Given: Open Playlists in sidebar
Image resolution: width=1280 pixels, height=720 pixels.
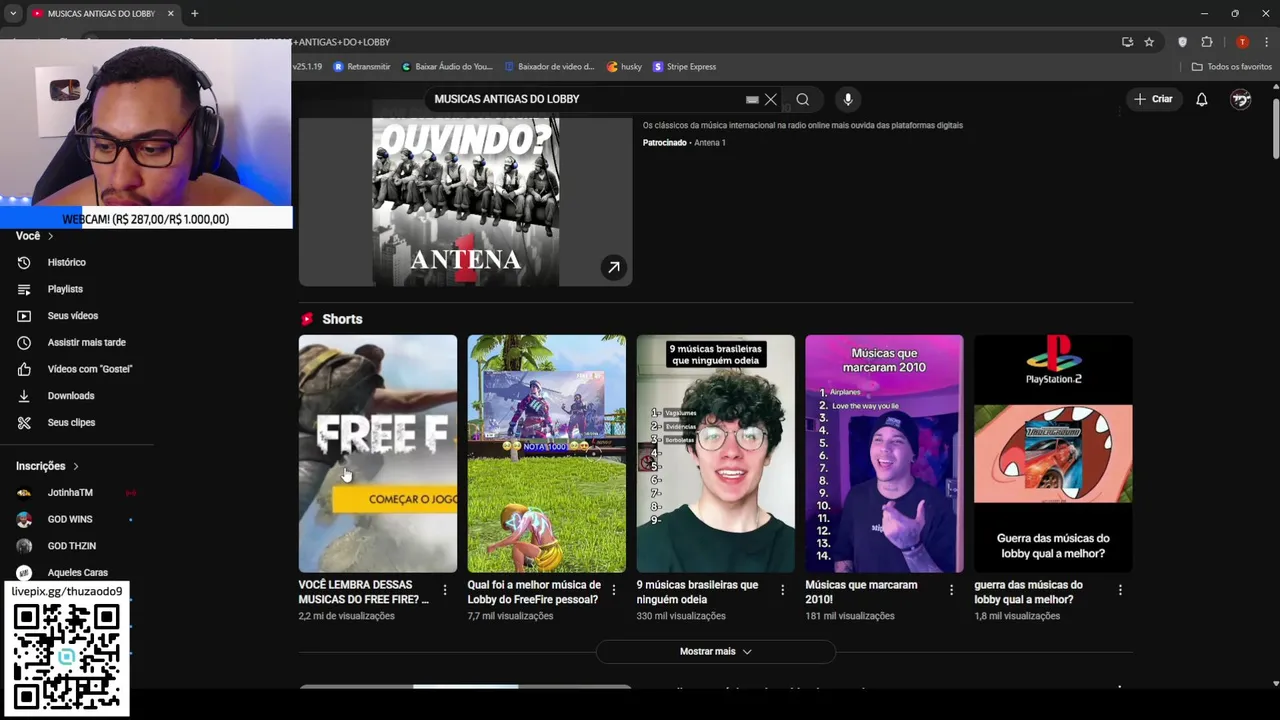Looking at the screenshot, I should (x=65, y=289).
